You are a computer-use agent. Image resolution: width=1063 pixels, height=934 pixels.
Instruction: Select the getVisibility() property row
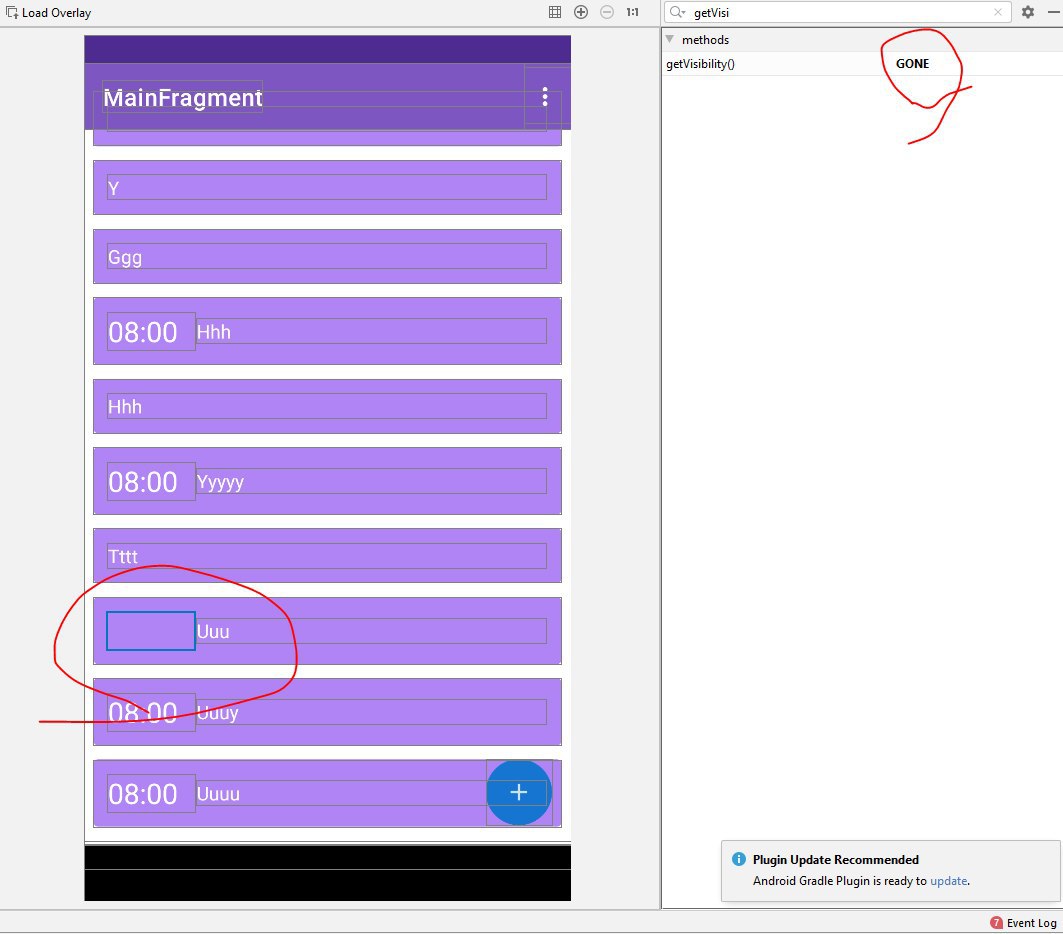pyautogui.click(x=862, y=64)
